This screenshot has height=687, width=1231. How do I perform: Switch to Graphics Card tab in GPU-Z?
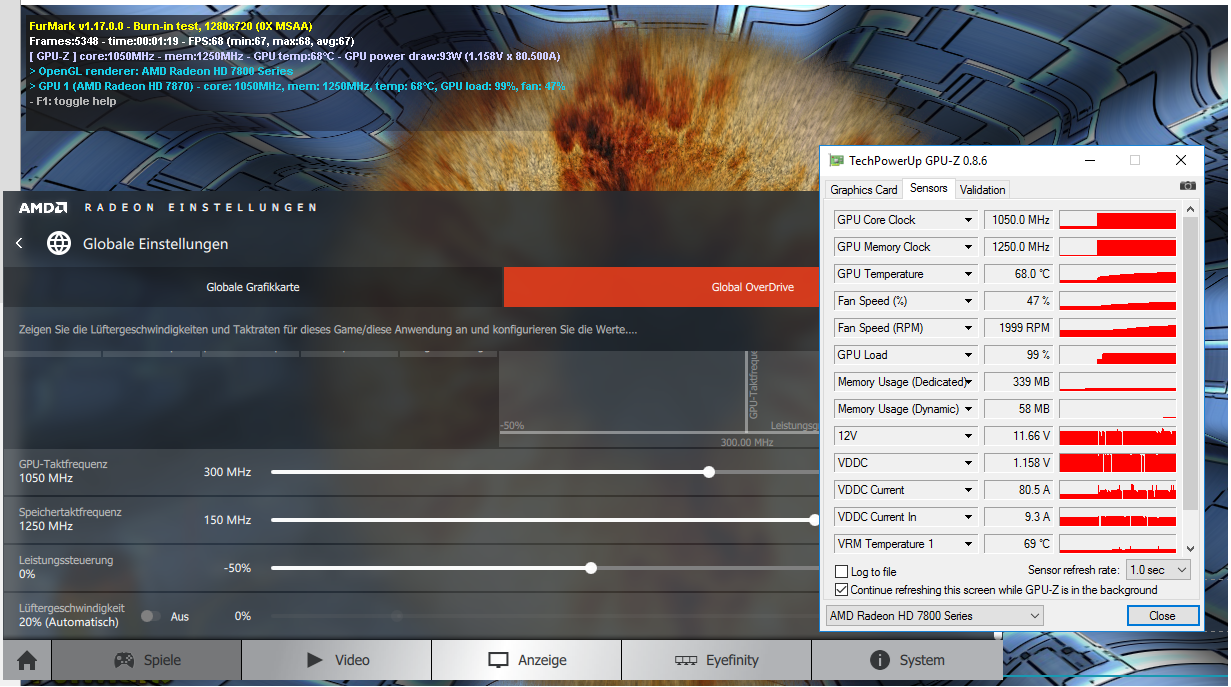[864, 190]
